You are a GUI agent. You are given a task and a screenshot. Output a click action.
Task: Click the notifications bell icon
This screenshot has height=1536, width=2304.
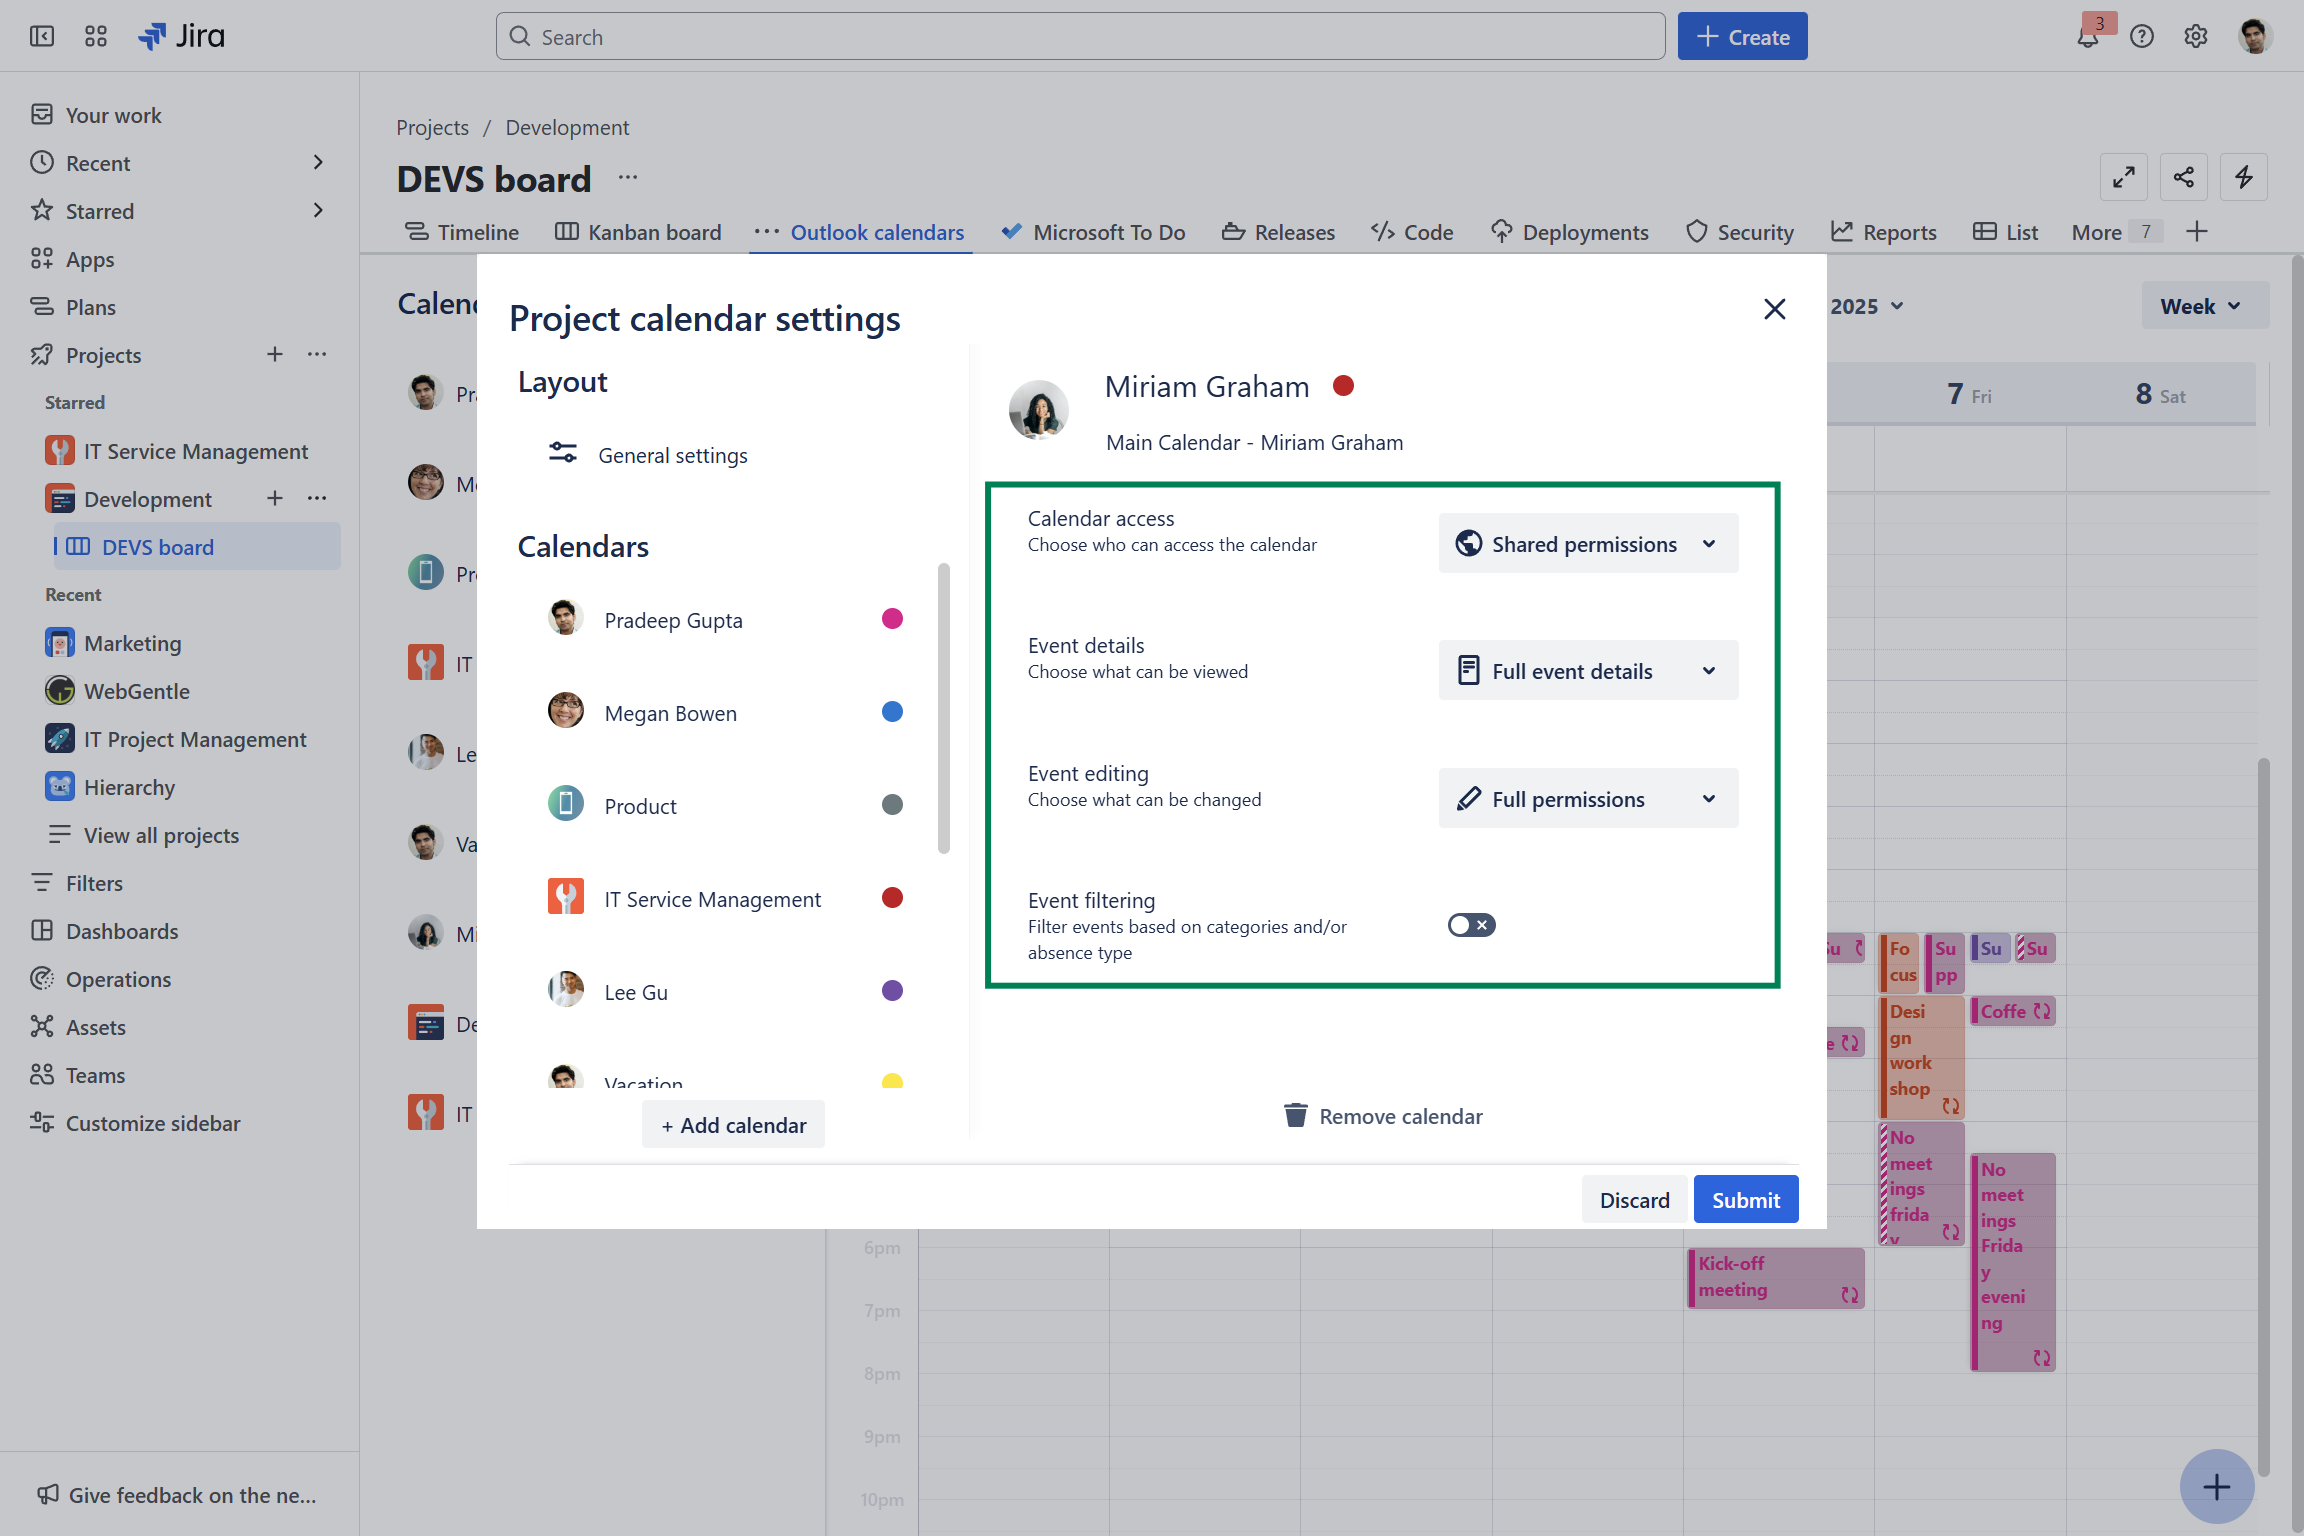tap(2087, 38)
